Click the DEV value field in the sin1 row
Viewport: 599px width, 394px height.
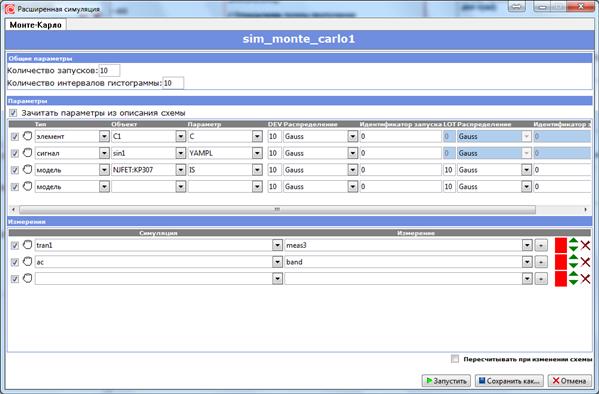pyautogui.click(x=274, y=153)
